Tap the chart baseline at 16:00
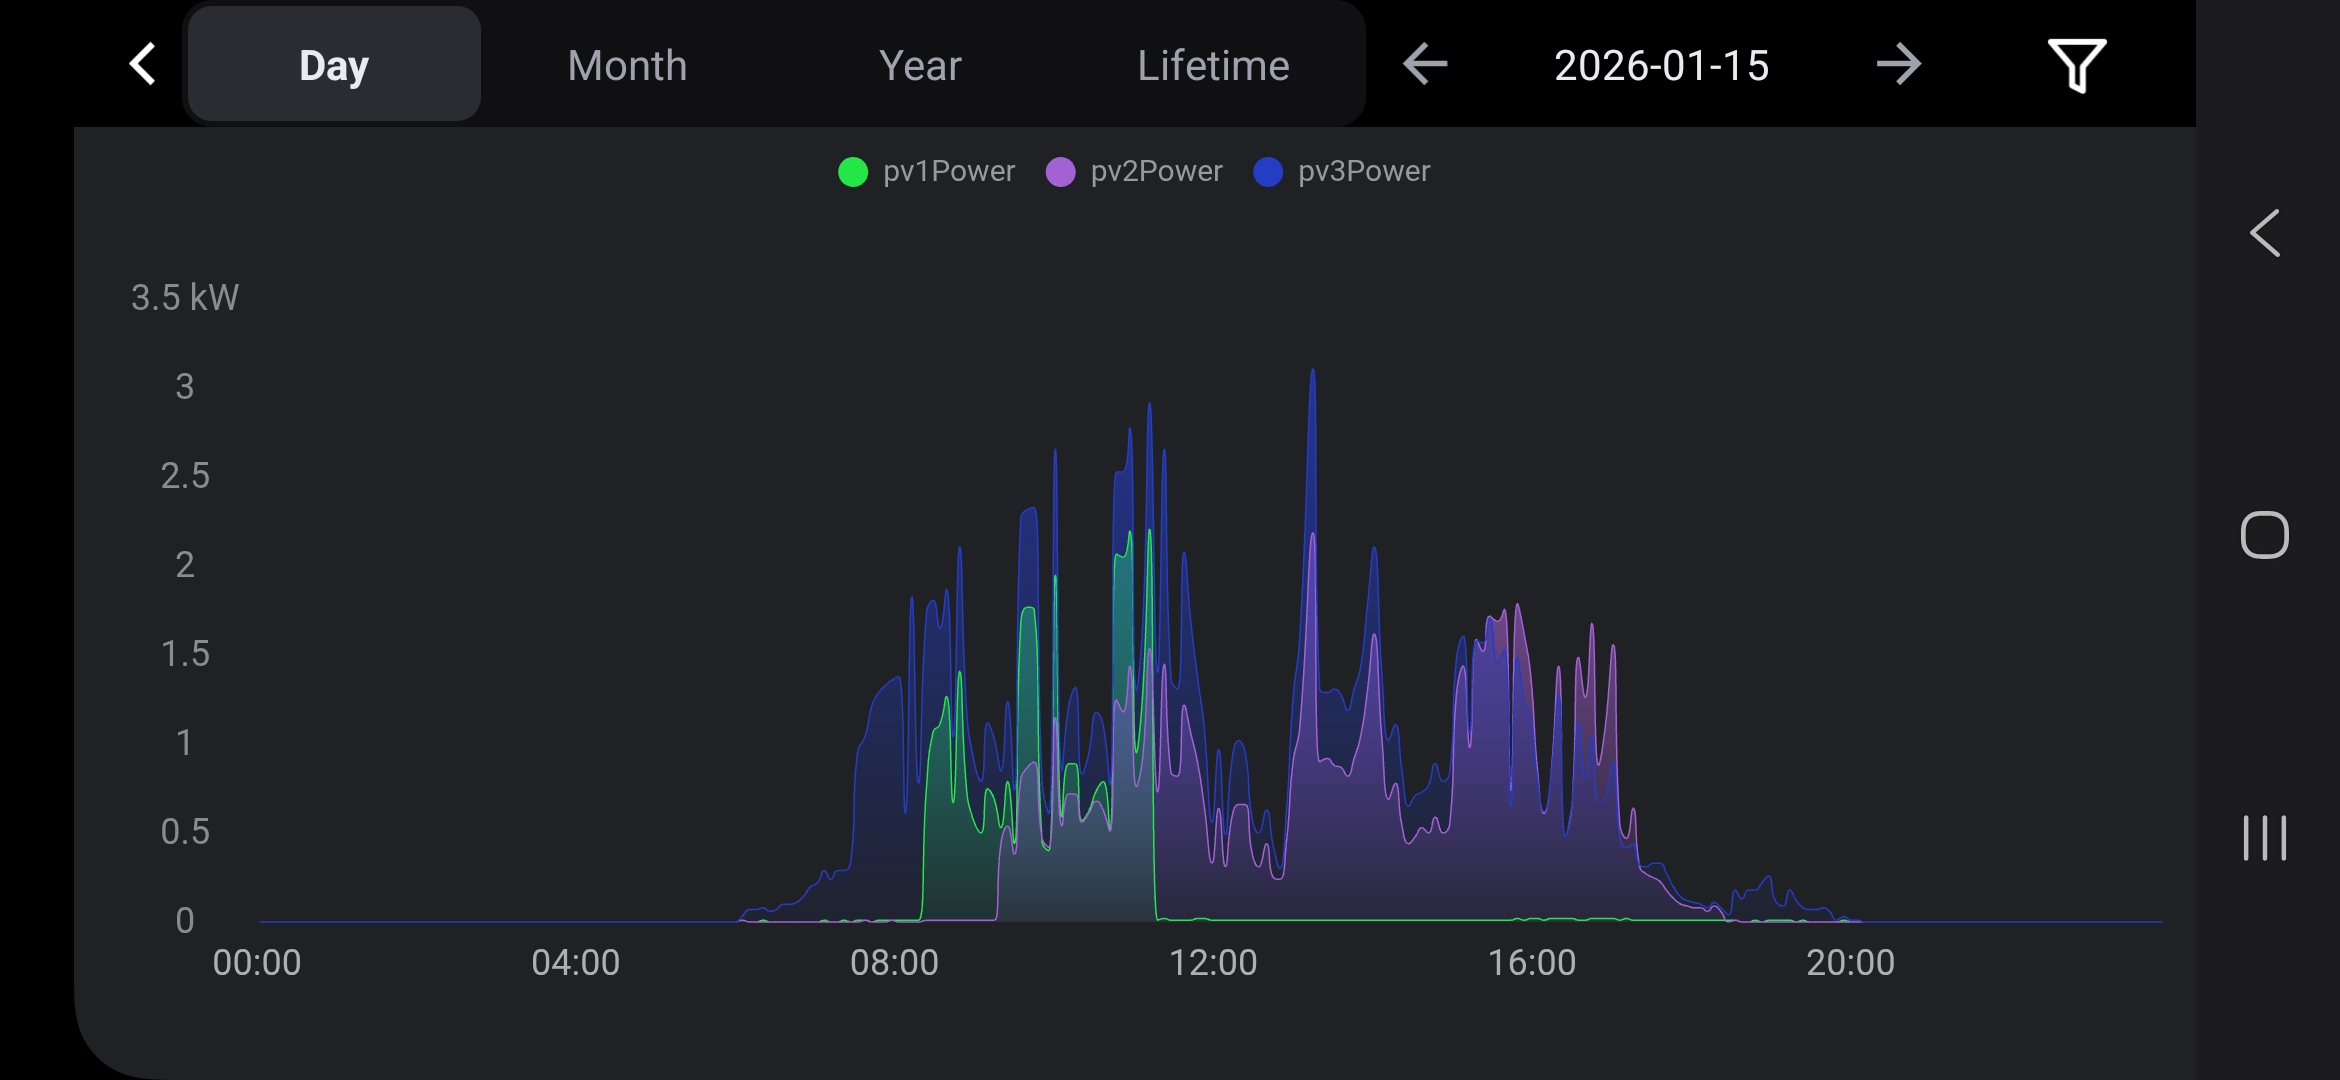The height and width of the screenshot is (1080, 2340). click(x=1532, y=920)
